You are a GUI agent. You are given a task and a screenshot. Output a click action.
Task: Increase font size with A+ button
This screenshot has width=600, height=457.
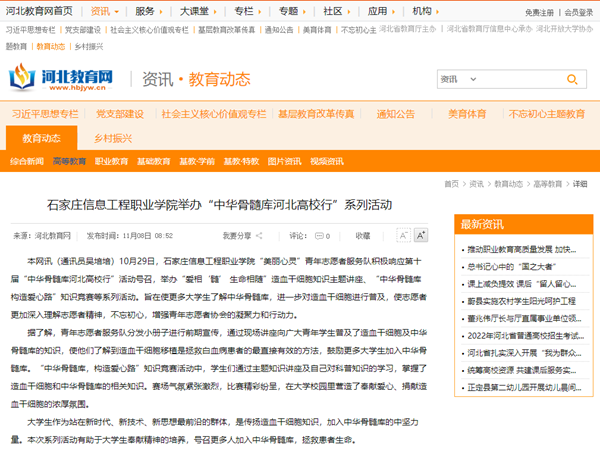click(x=421, y=236)
